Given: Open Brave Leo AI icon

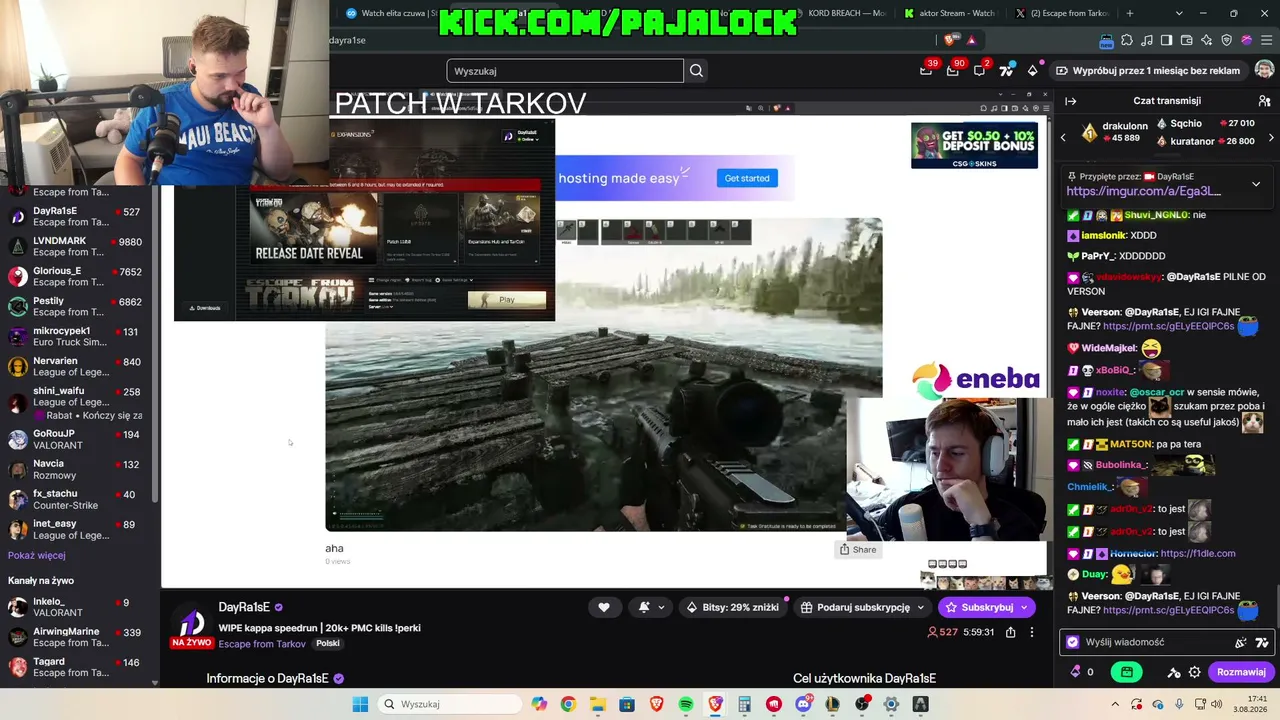Looking at the screenshot, I should (x=1207, y=40).
